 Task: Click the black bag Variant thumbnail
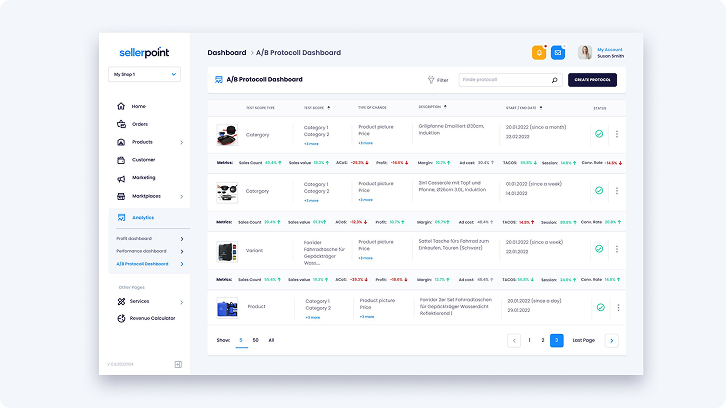[x=227, y=251]
